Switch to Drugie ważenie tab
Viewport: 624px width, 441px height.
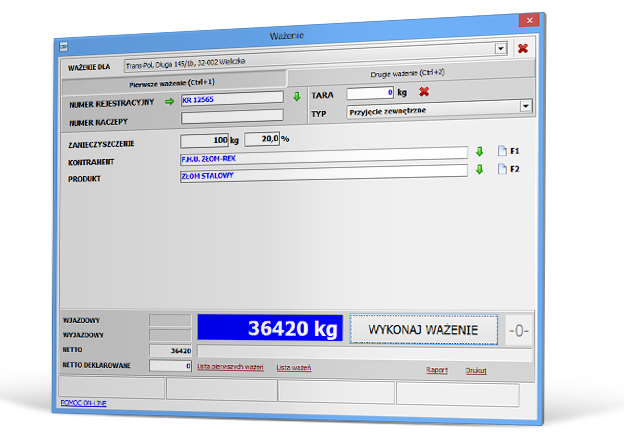[x=410, y=75]
